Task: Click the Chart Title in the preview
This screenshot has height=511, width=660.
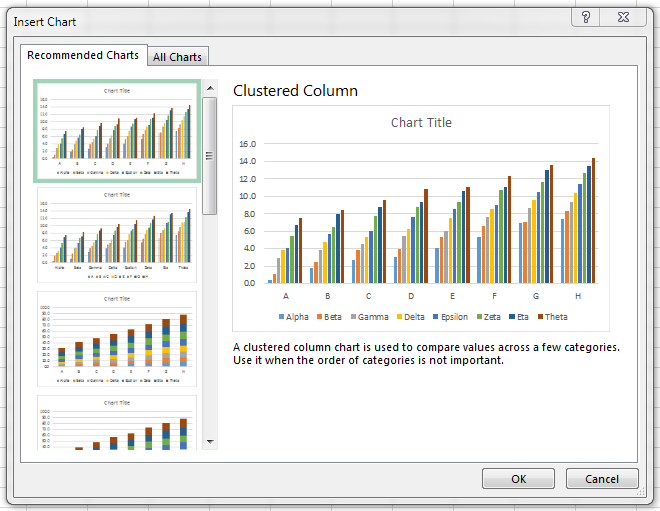Action: [421, 122]
